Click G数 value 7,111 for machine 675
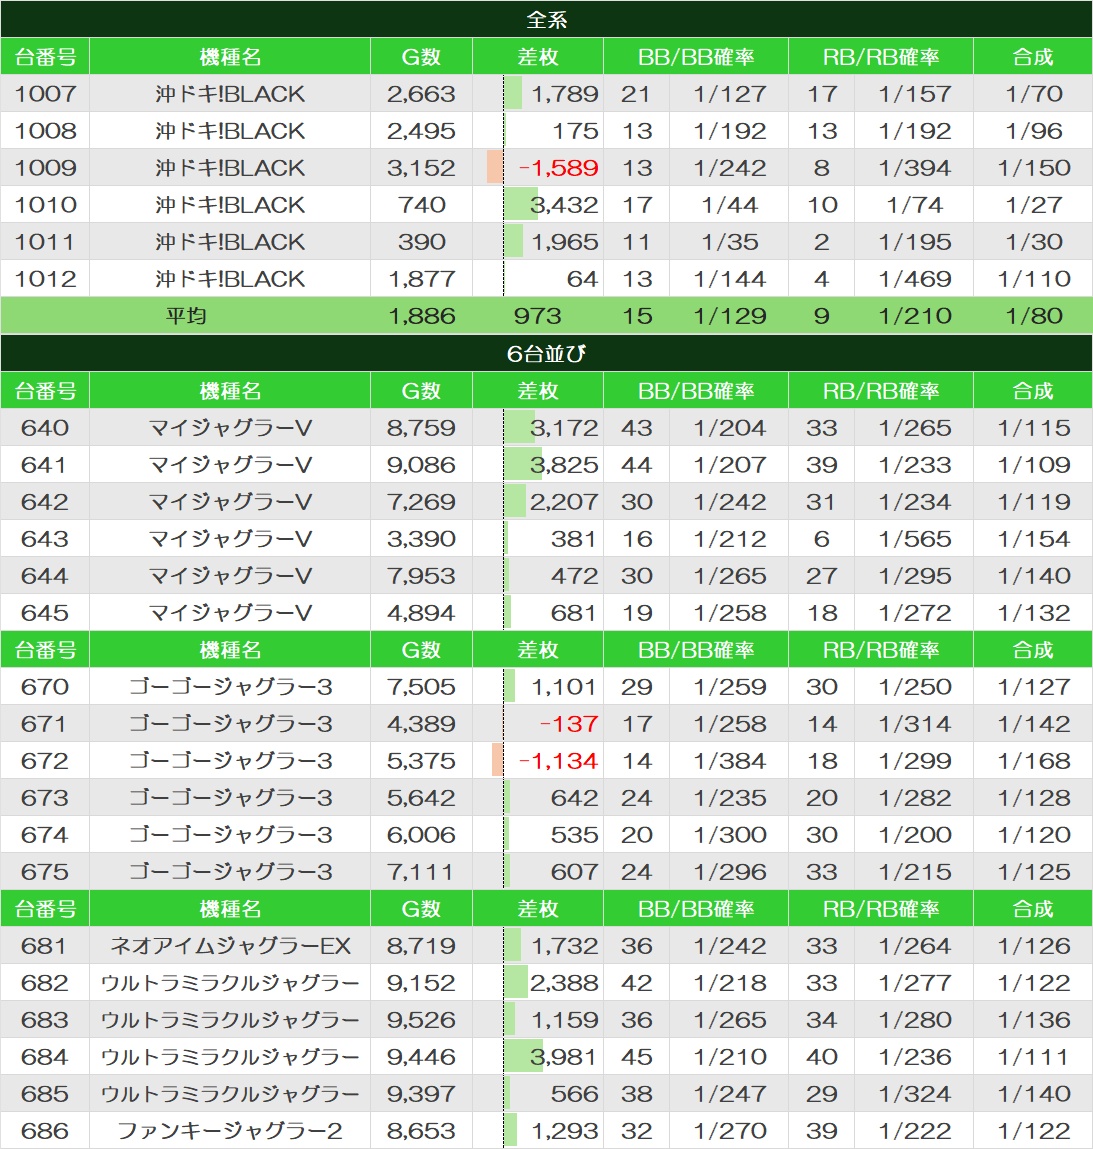Image resolution: width=1093 pixels, height=1149 pixels. point(421,871)
